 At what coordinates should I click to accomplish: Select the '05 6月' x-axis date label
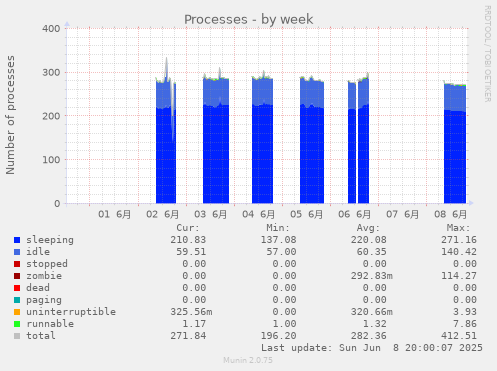click(306, 214)
